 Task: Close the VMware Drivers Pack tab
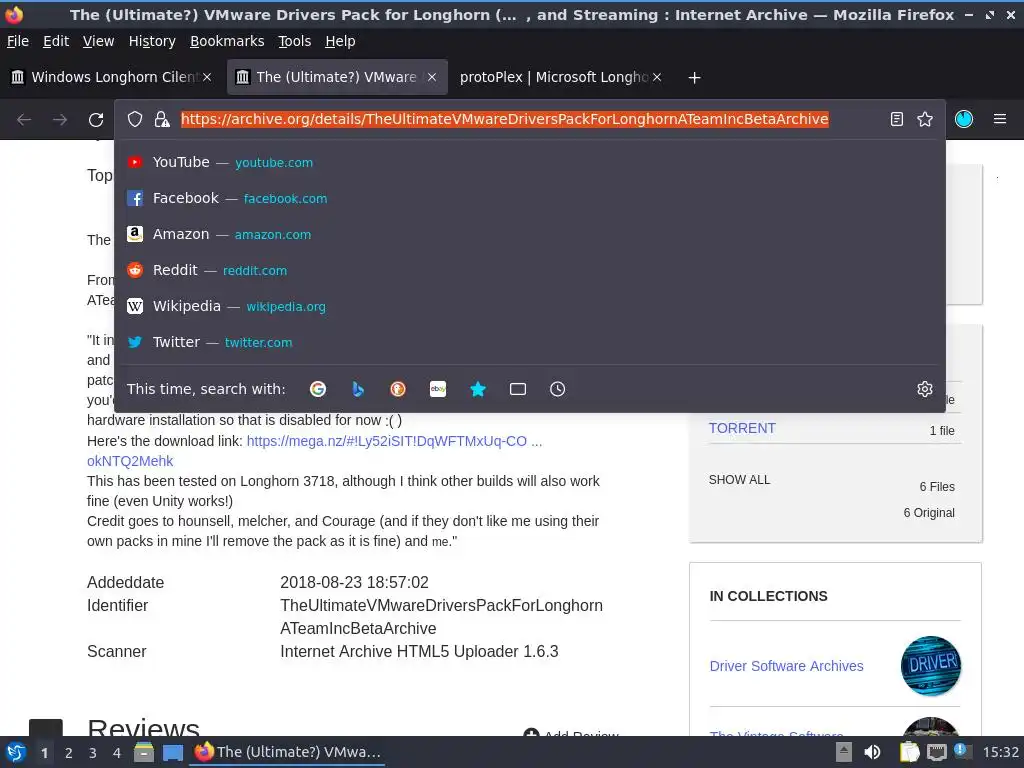[x=432, y=77]
